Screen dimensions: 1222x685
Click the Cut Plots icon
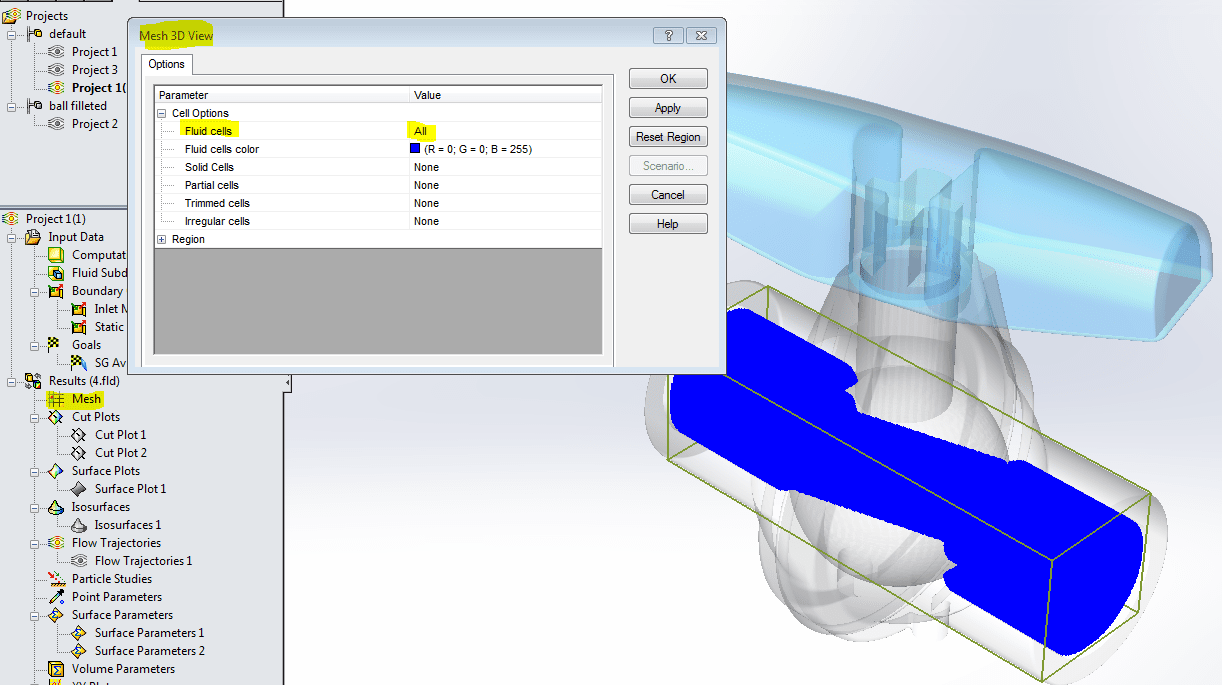56,417
